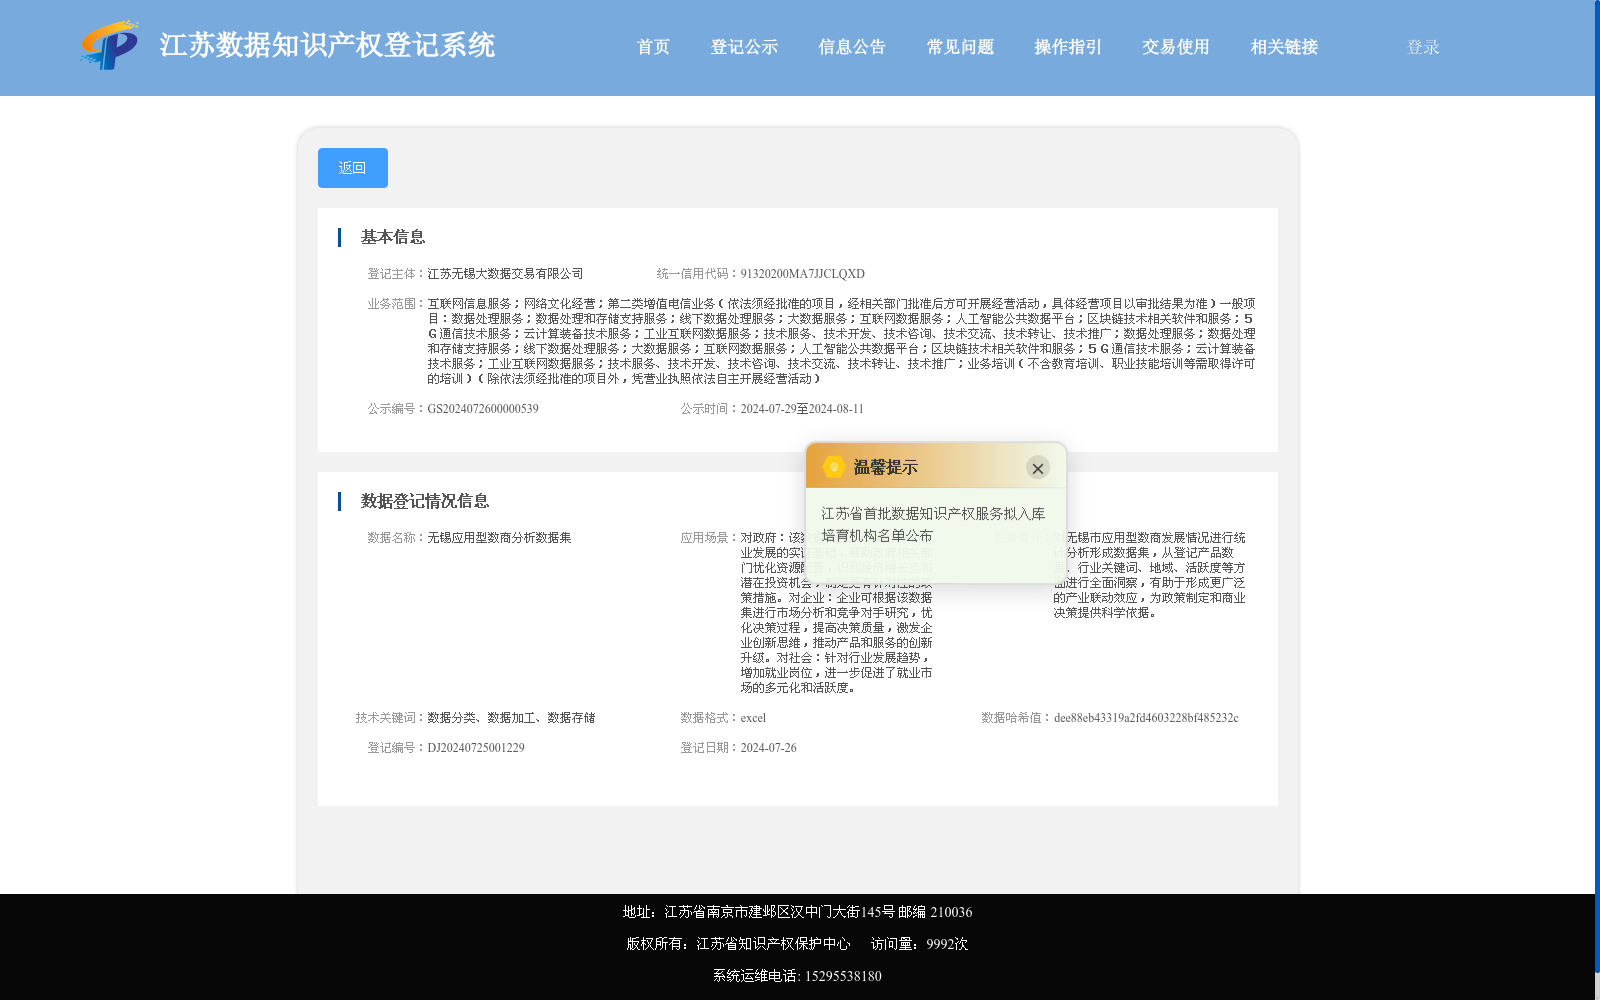Open the 首页 menu item
1600x1000 pixels.
653,47
